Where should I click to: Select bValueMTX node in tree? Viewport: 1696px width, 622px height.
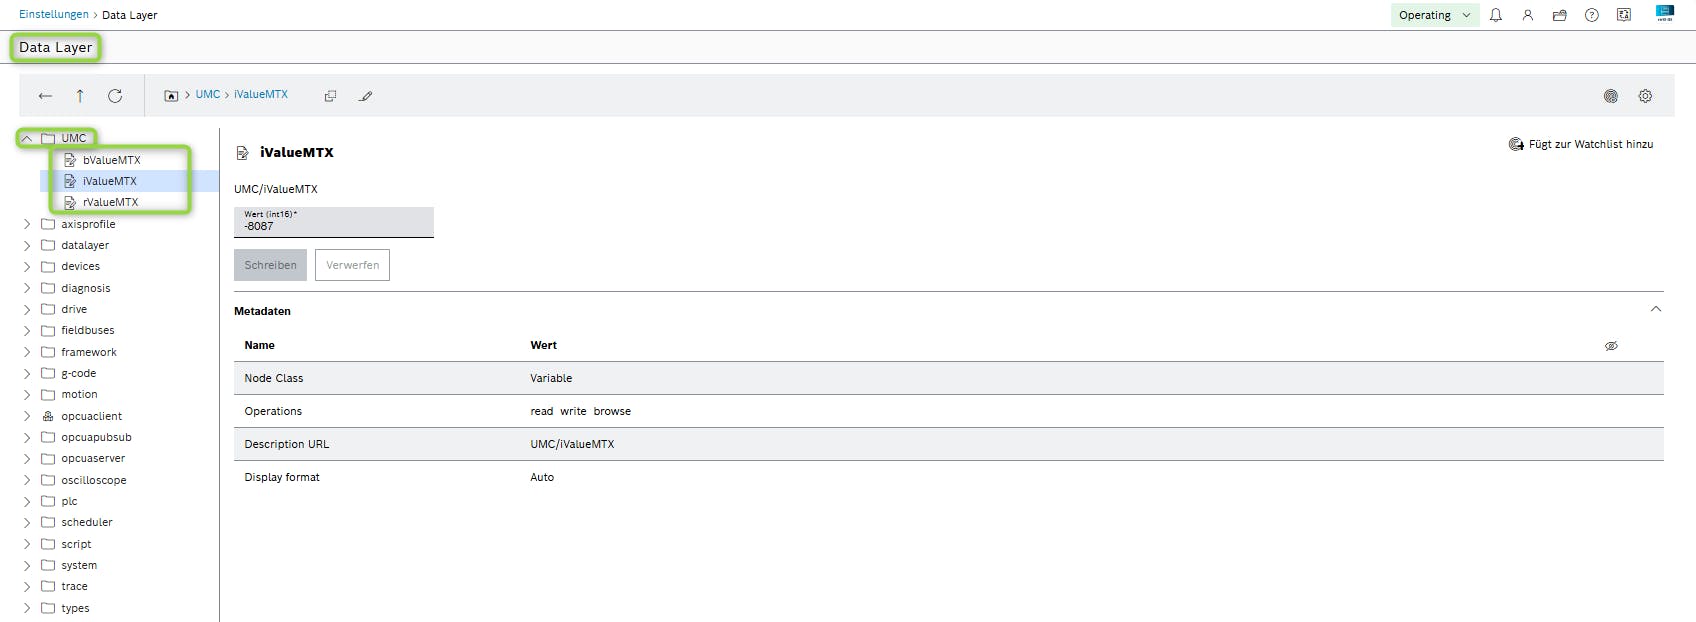pyautogui.click(x=111, y=160)
